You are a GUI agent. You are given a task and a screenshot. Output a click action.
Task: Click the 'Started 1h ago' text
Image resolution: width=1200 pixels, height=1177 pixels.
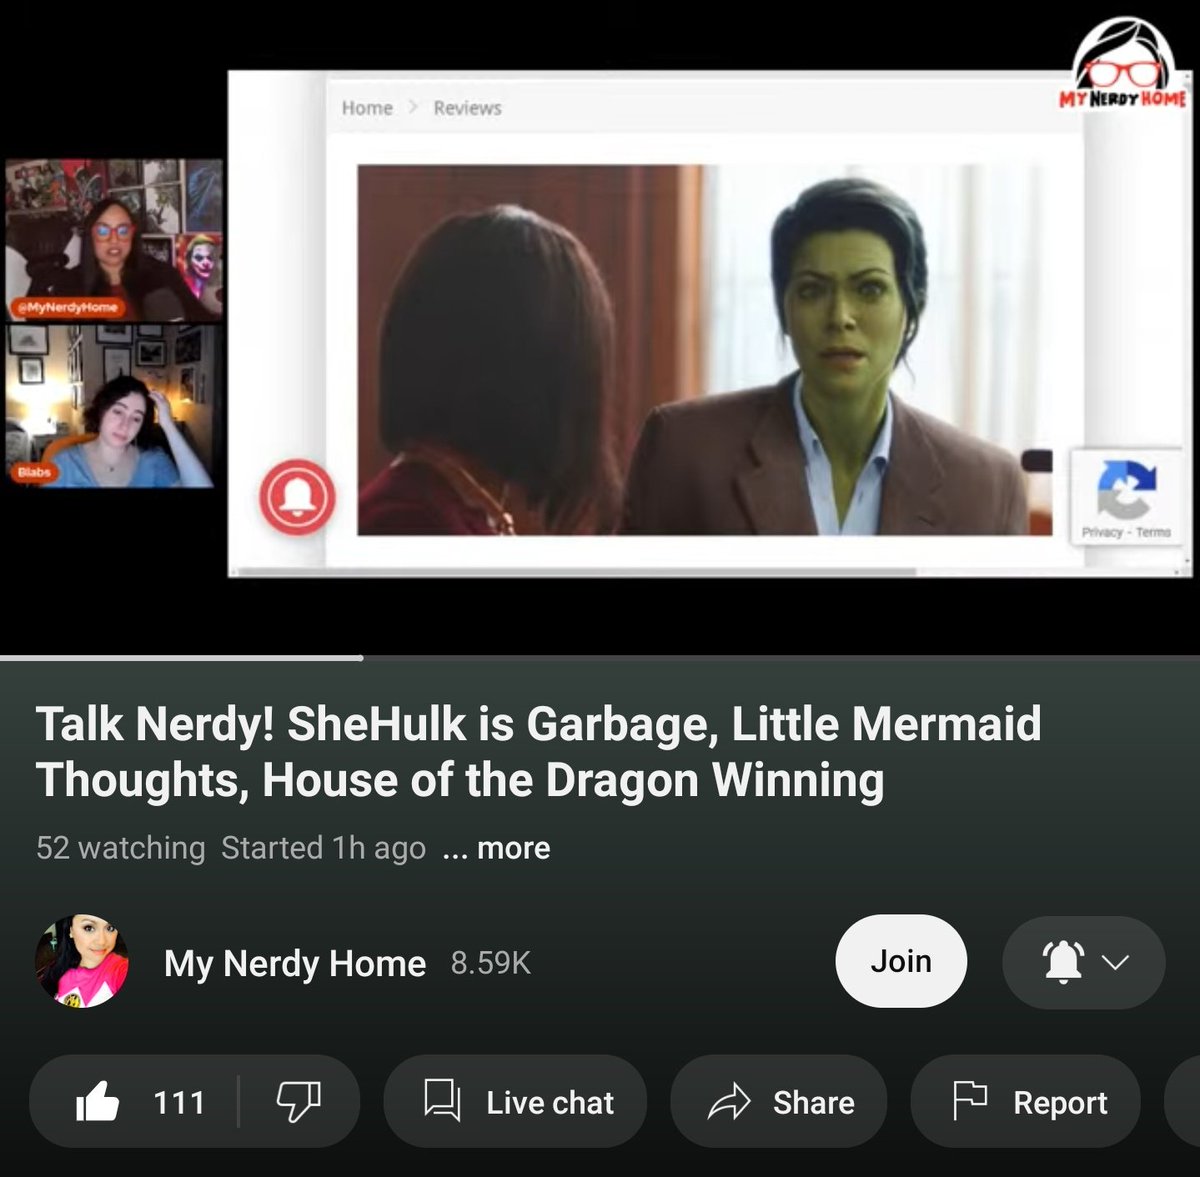click(323, 848)
